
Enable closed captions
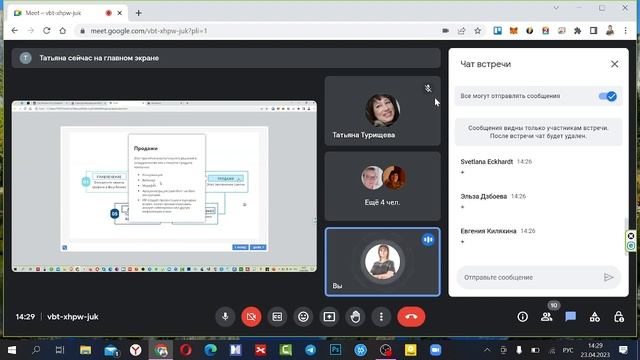pos(277,317)
